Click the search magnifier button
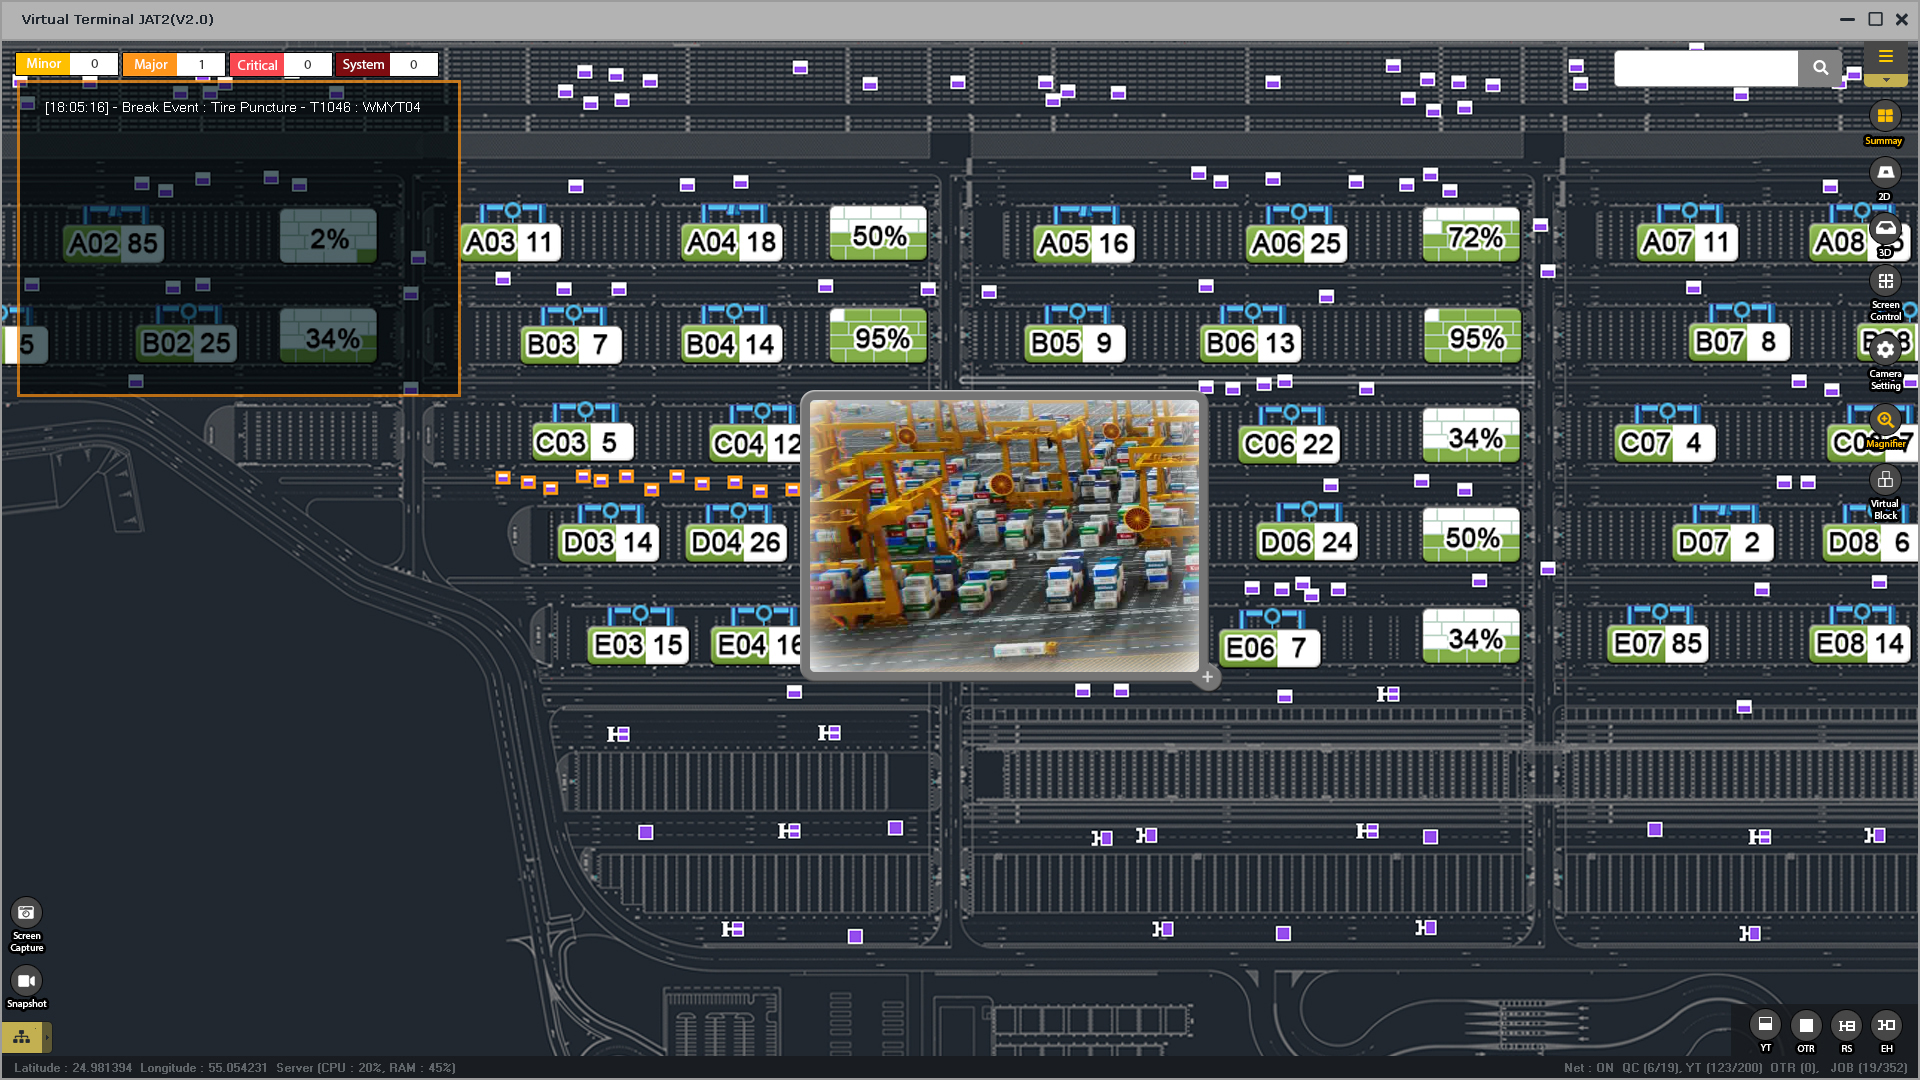This screenshot has height=1080, width=1920. 1820,68
